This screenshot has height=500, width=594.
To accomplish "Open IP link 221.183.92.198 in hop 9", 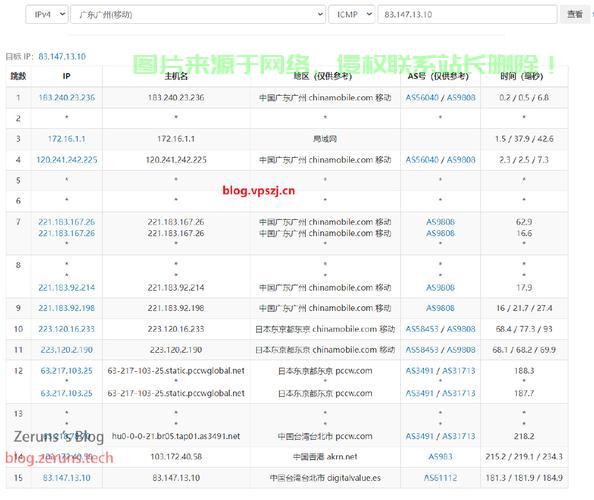I will [x=67, y=308].
